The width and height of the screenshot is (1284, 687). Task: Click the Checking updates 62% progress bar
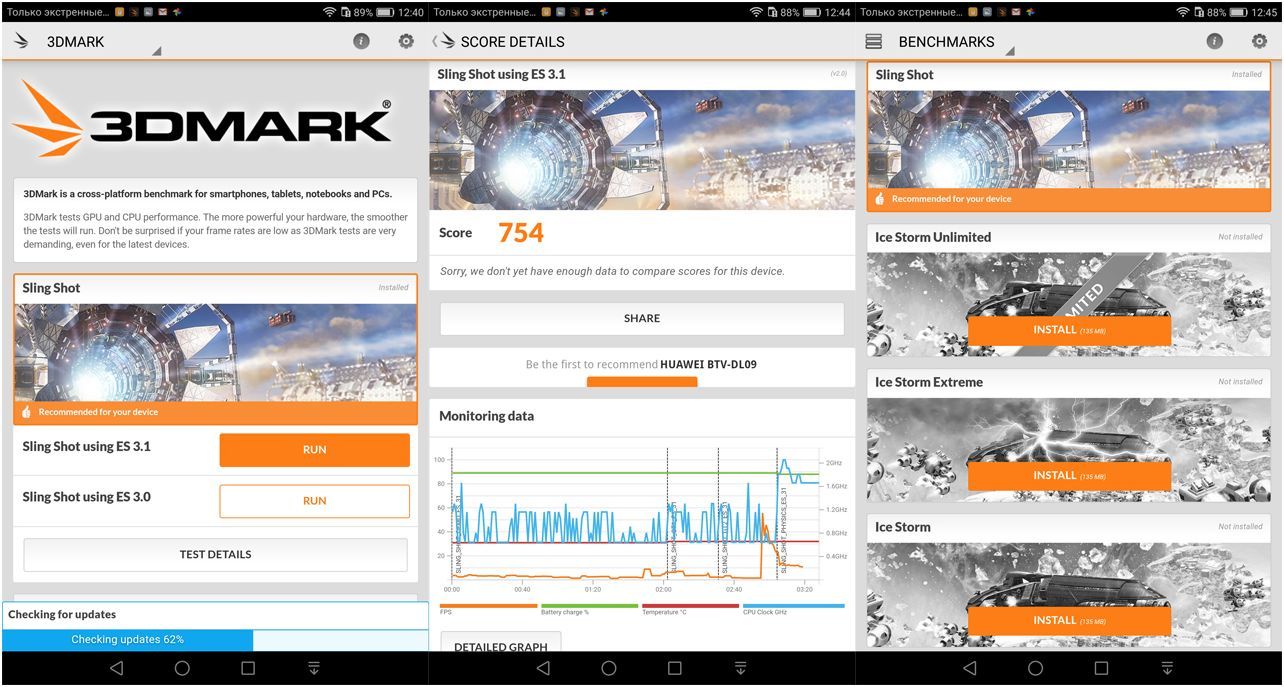coord(127,640)
